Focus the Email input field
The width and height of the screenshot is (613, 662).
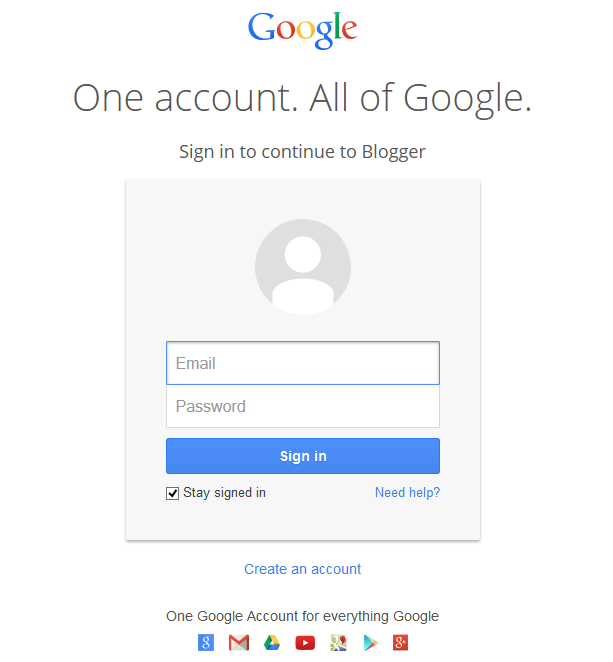[303, 363]
